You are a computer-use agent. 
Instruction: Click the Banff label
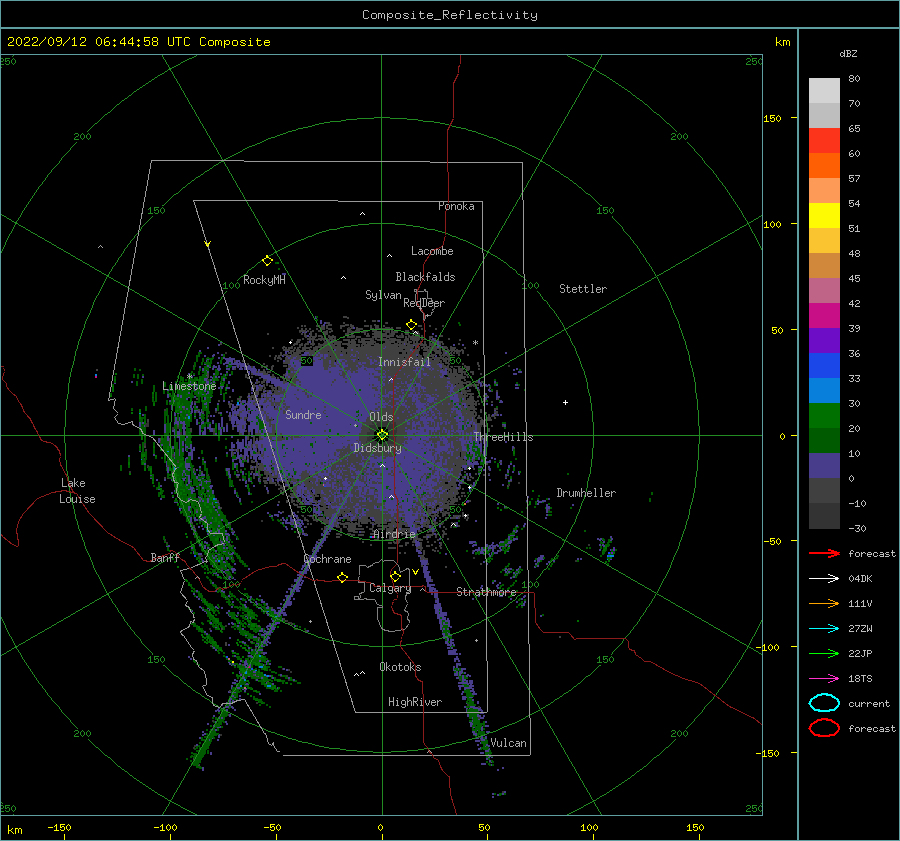pos(165,557)
